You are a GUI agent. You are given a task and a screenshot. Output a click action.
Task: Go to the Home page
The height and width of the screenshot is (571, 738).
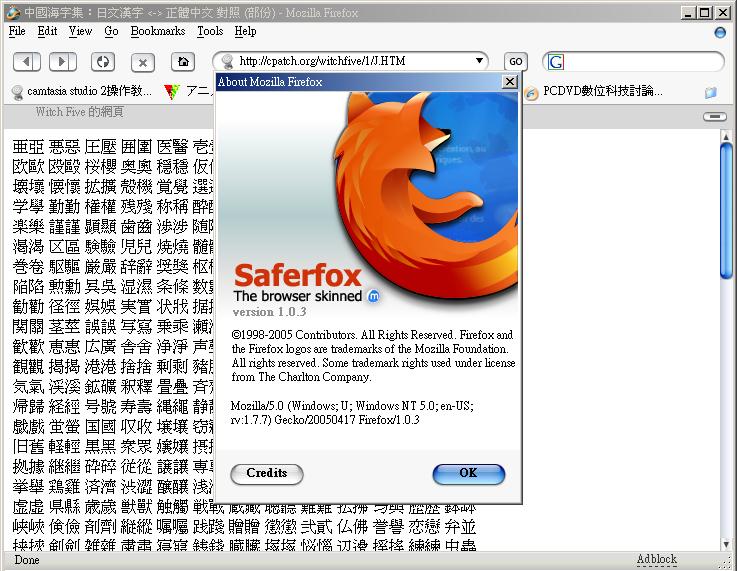(x=182, y=62)
